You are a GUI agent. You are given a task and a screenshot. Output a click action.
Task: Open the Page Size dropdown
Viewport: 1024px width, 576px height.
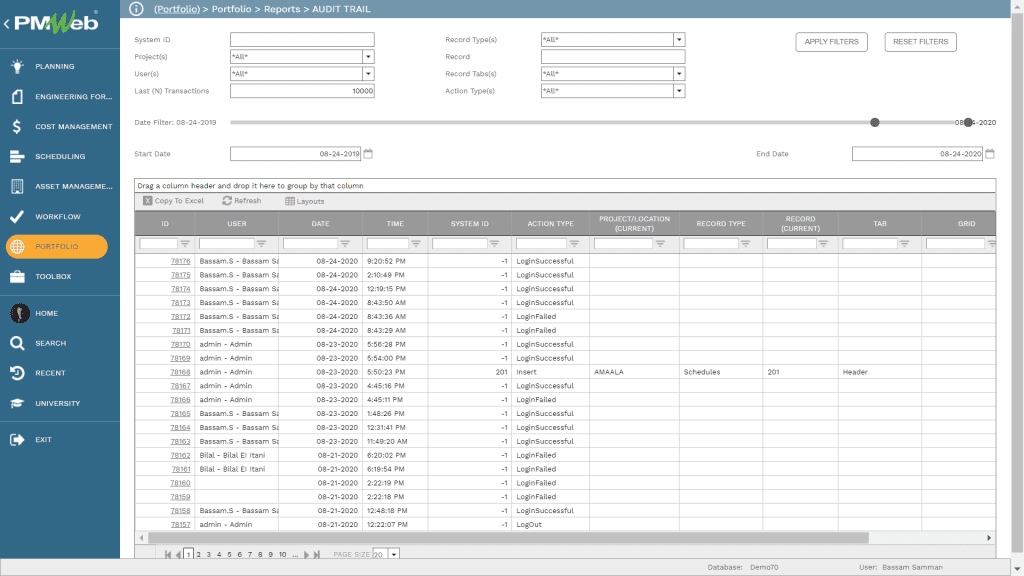click(x=394, y=554)
